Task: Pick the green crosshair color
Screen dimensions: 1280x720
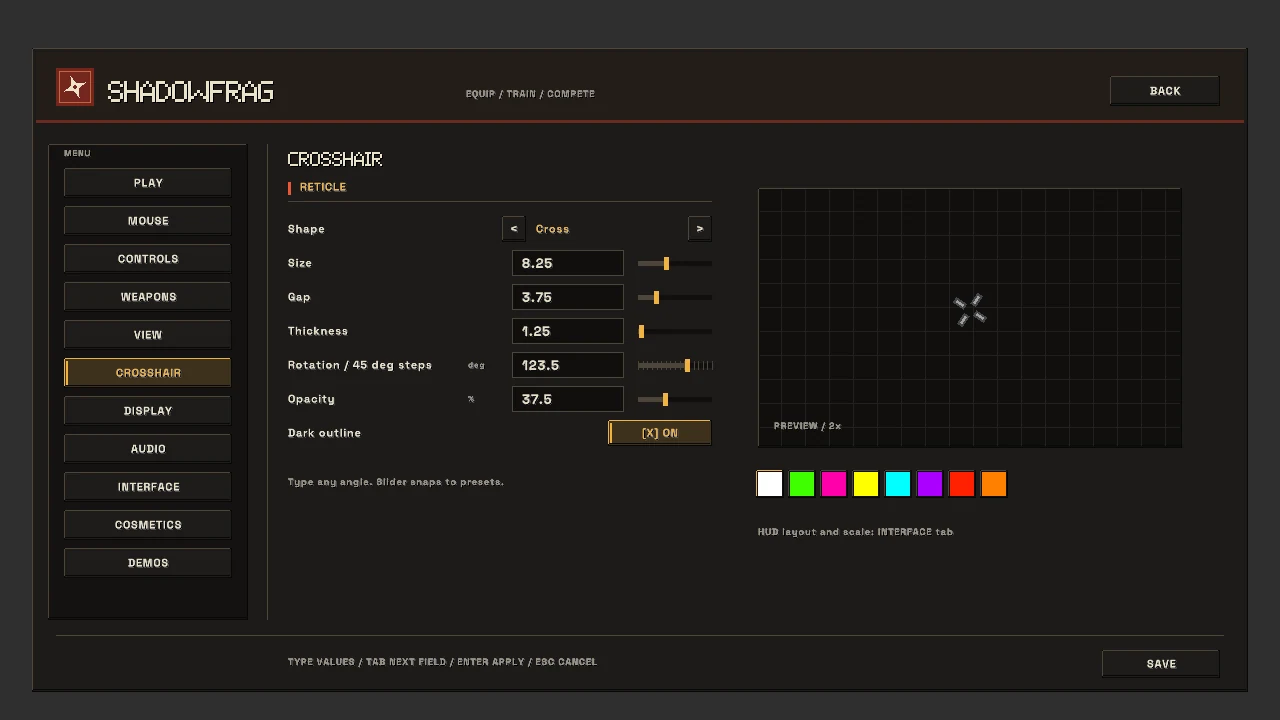Action: pyautogui.click(x=802, y=484)
